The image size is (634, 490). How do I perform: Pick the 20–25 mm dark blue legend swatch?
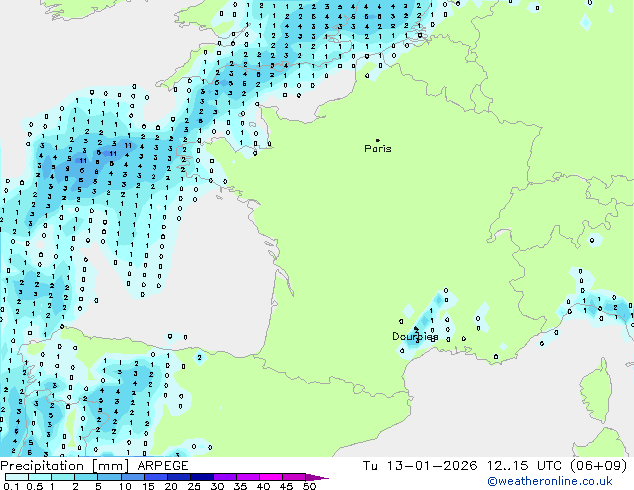point(179,477)
